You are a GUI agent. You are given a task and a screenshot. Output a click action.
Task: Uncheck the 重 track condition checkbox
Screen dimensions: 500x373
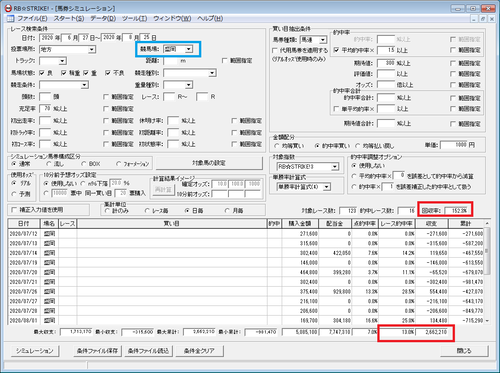click(x=86, y=73)
